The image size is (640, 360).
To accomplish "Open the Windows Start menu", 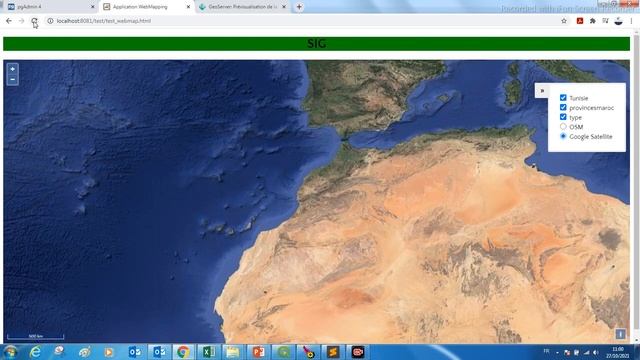I will 10,352.
